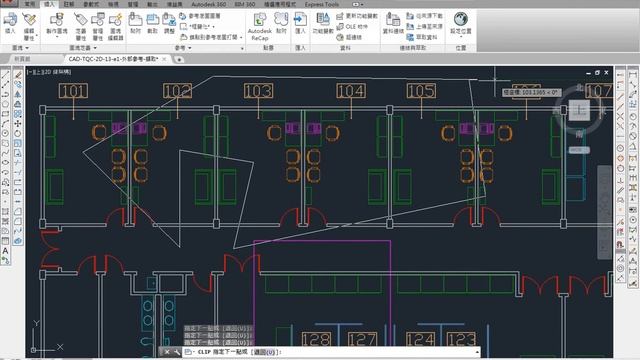Open the 參考 panel dialog launcher arrow

pos(242,48)
